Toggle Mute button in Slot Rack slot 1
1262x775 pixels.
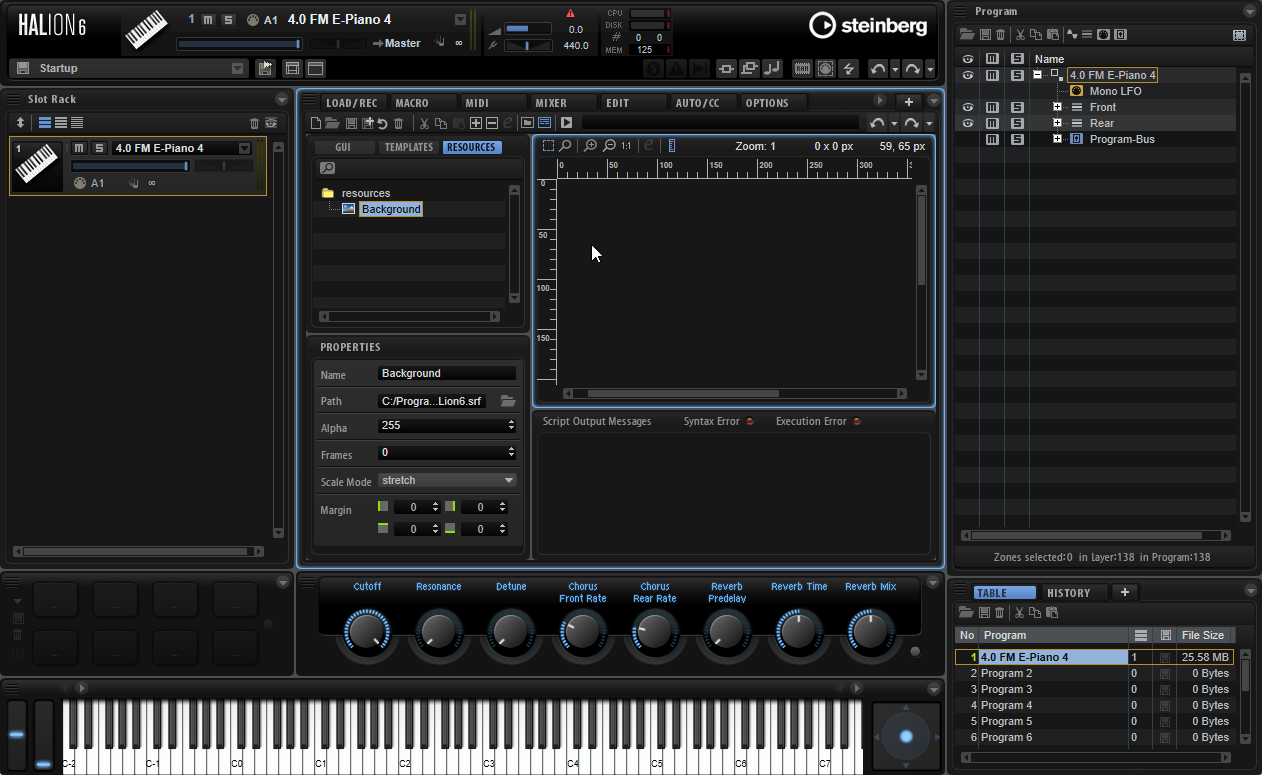click(79, 148)
